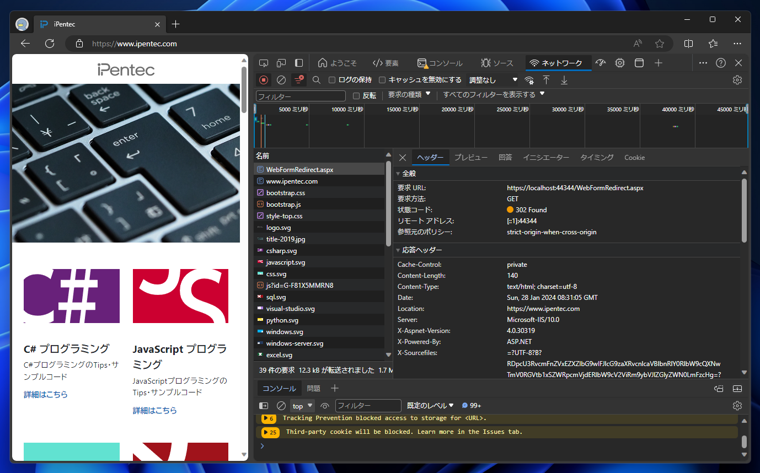Click the network filter input field
The image size is (760, 473).
tap(301, 96)
